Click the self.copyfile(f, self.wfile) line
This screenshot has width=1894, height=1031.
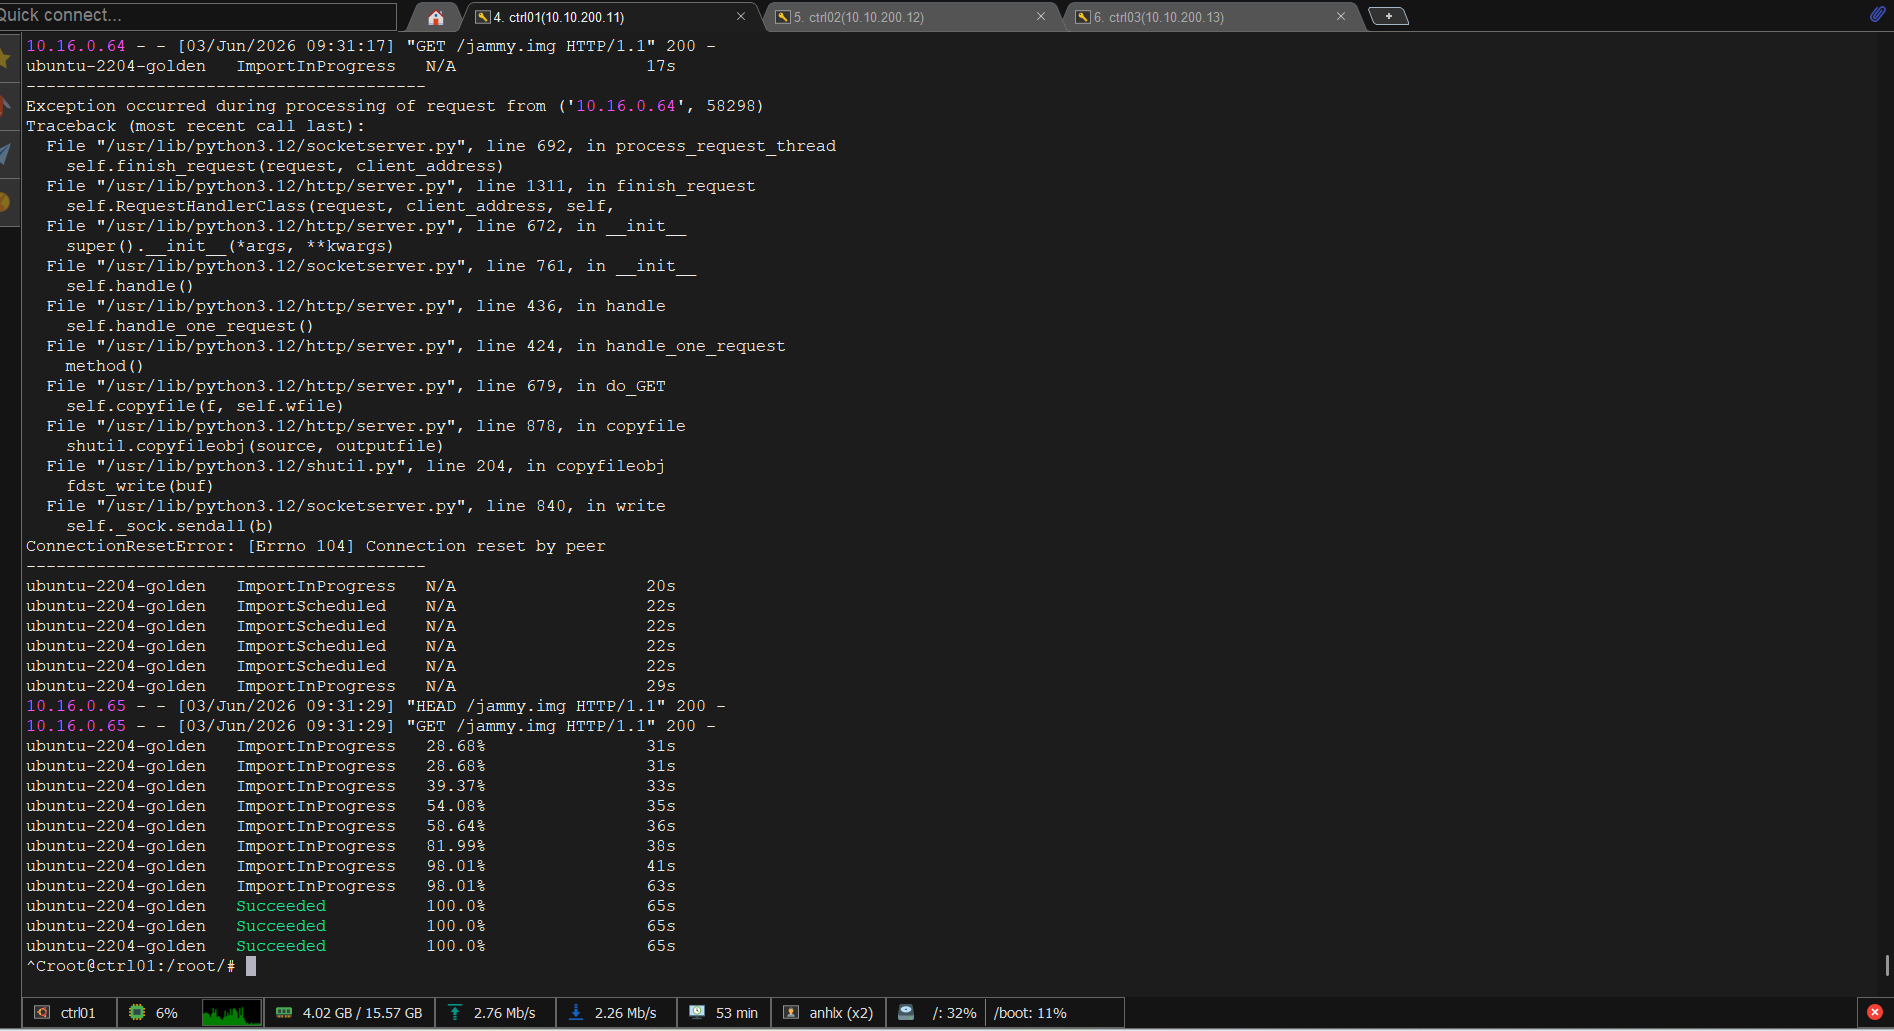pyautogui.click(x=205, y=406)
